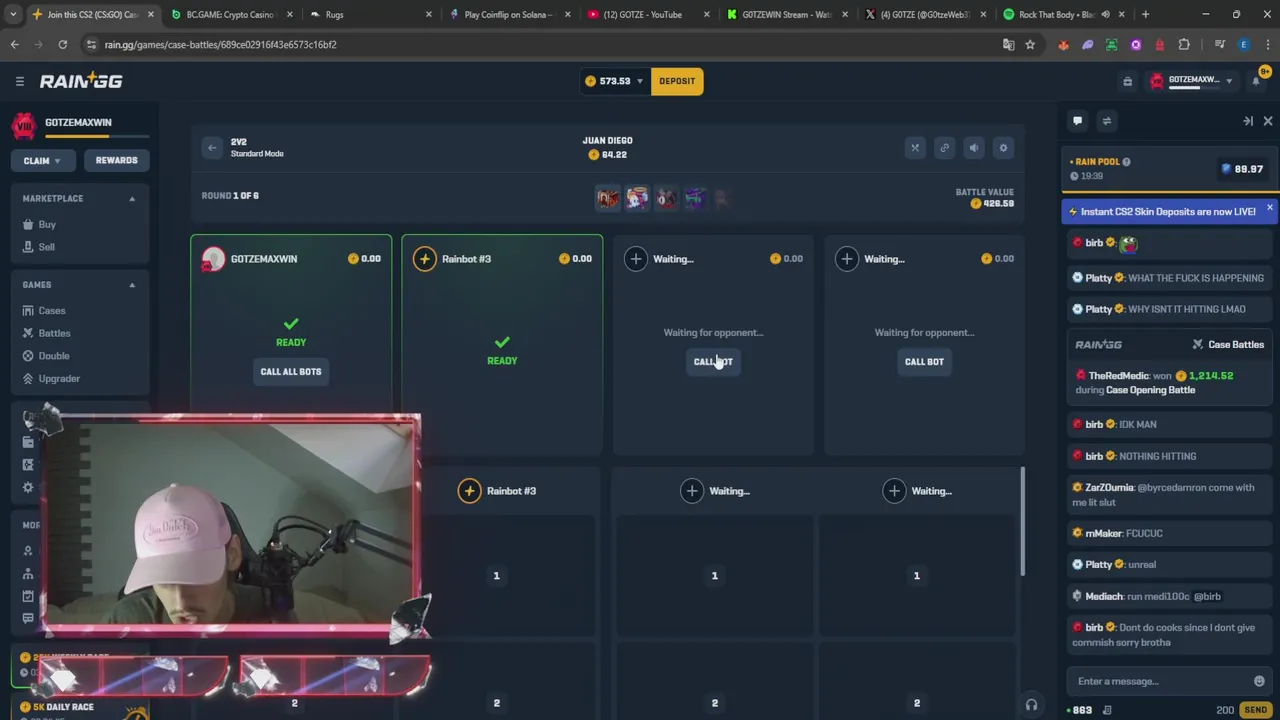This screenshot has width=1280, height=720.
Task: Click the Case Opening Battle link in chat
Action: point(1150,390)
